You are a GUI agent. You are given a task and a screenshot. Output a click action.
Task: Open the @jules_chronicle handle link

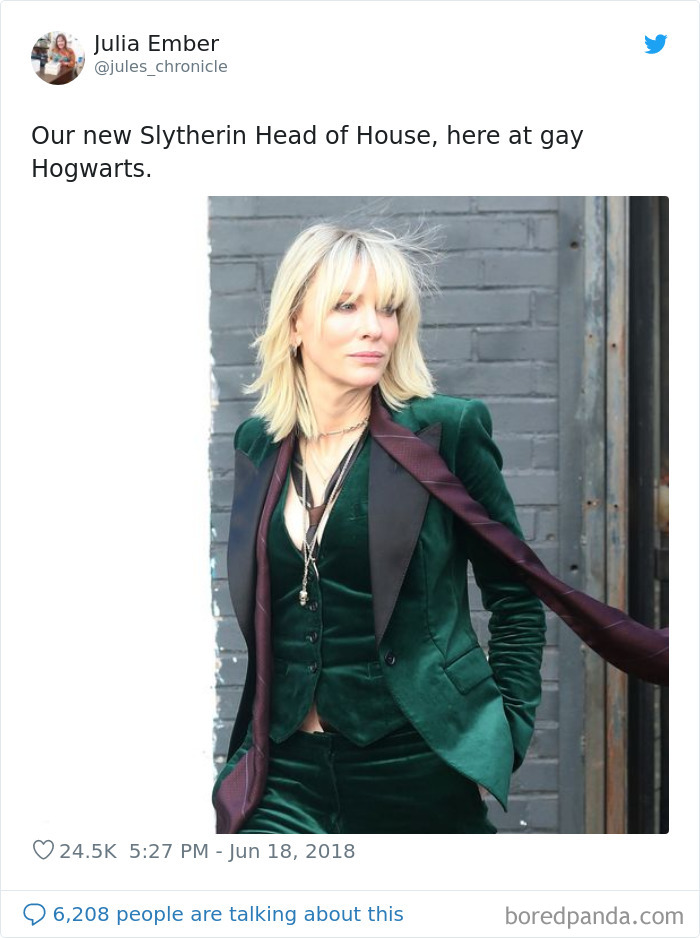(160, 66)
